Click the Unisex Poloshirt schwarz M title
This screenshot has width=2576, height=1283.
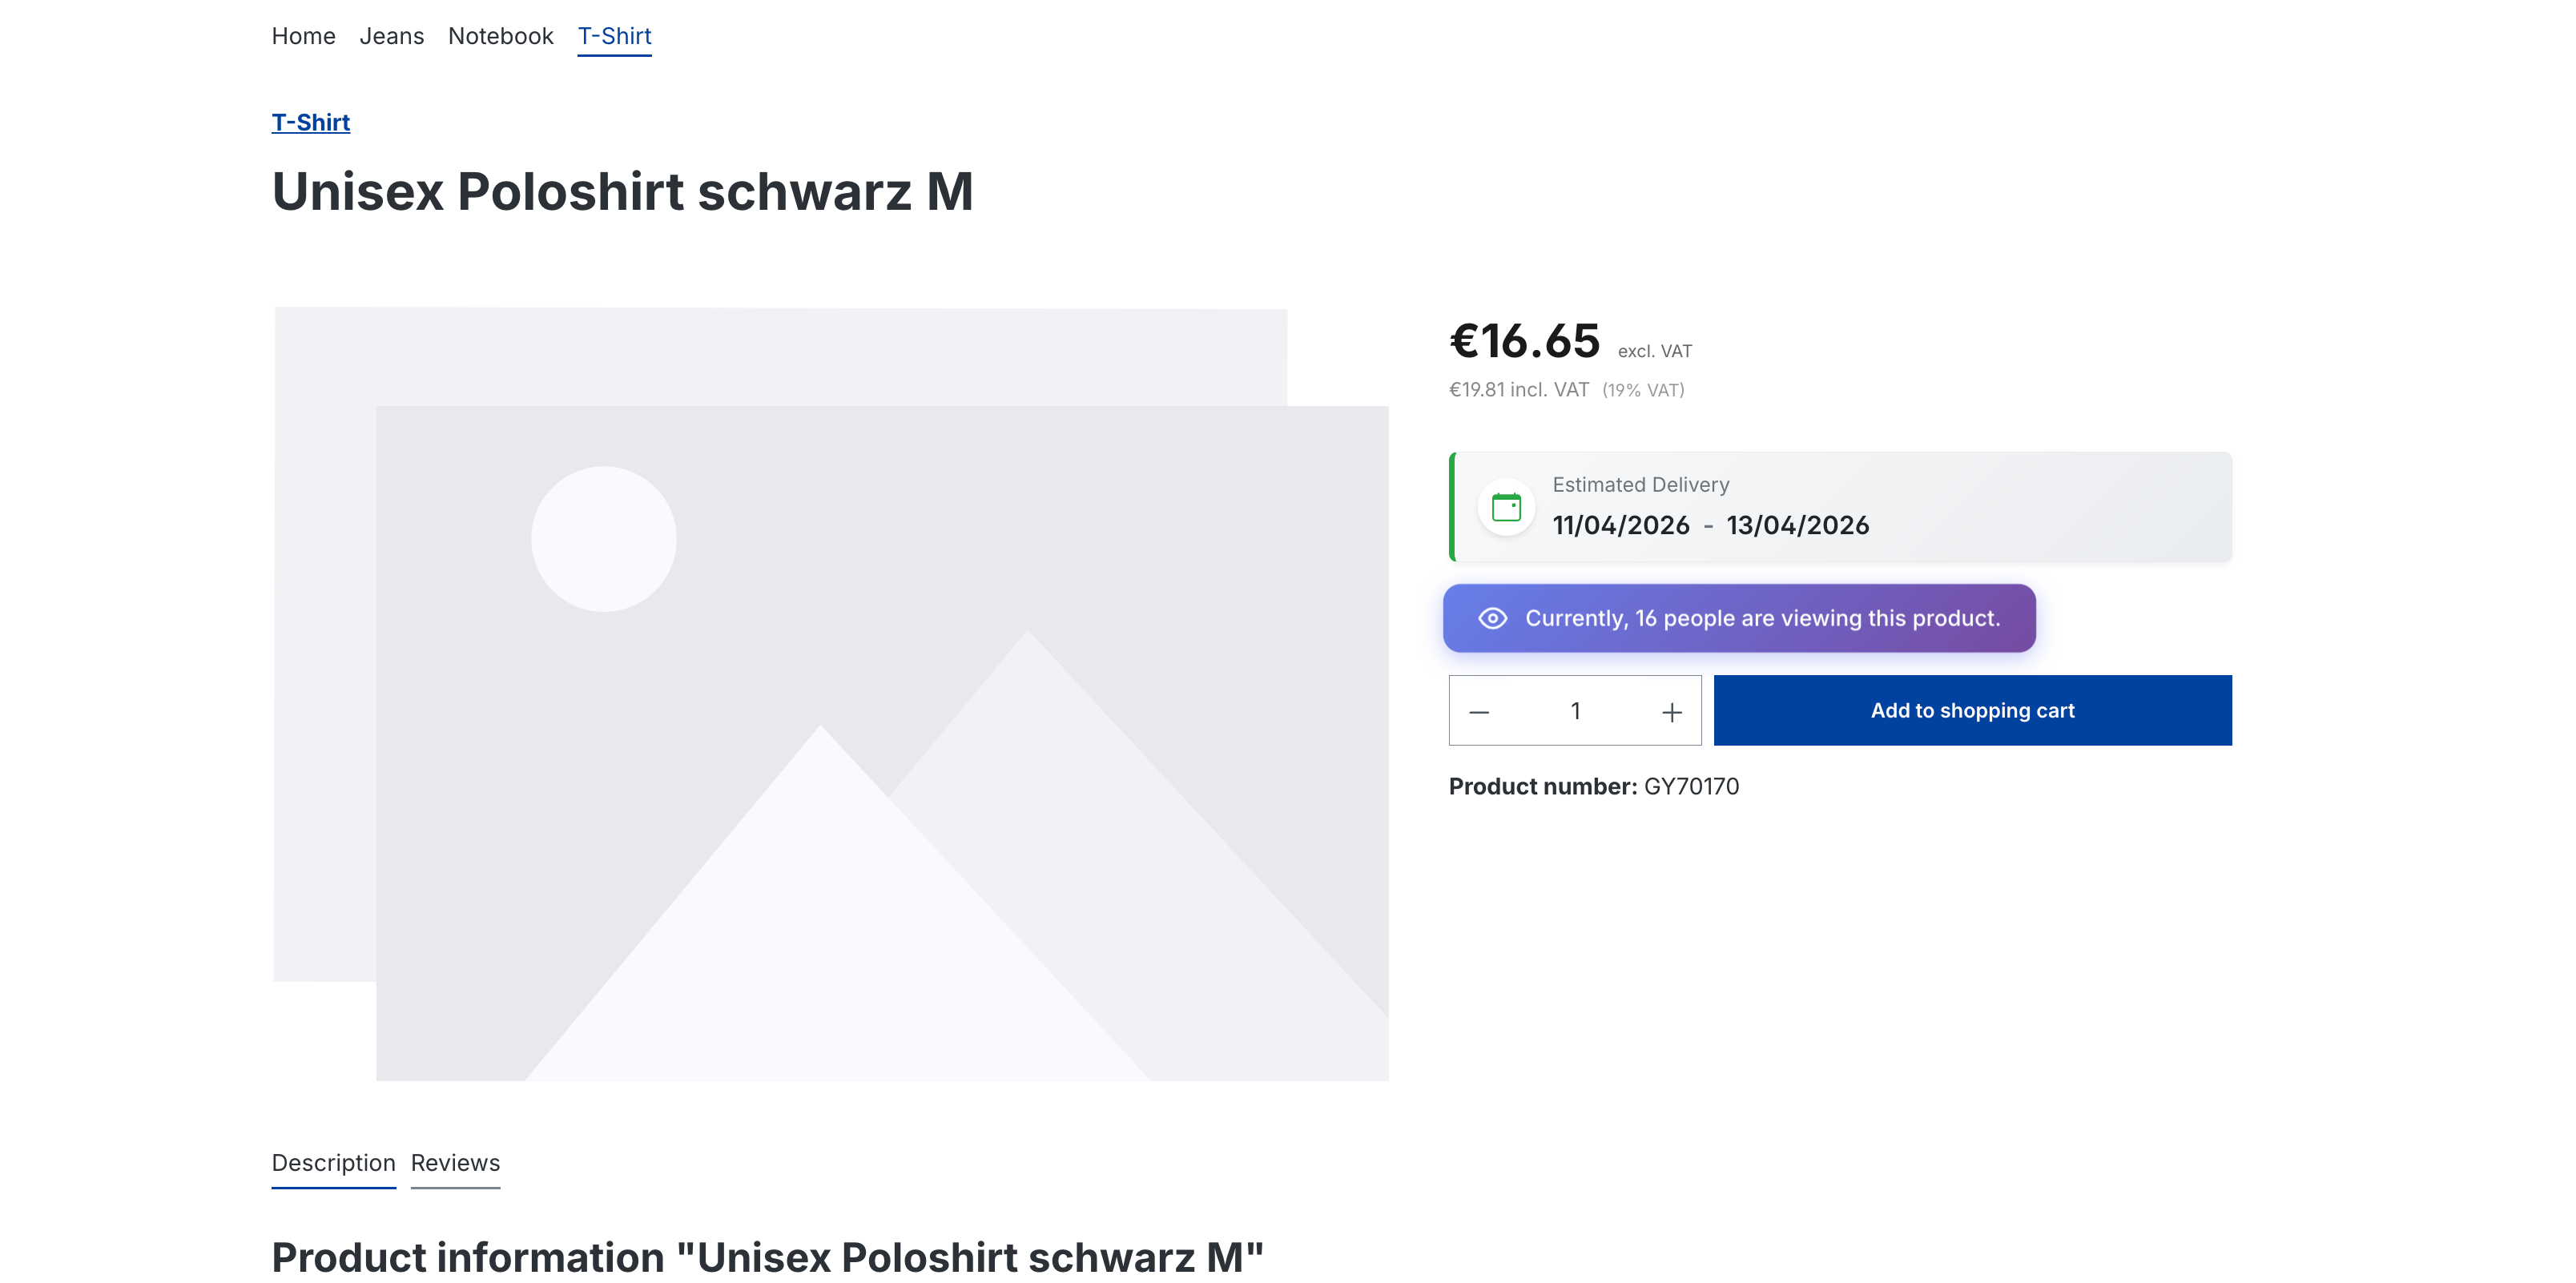[x=622, y=192]
